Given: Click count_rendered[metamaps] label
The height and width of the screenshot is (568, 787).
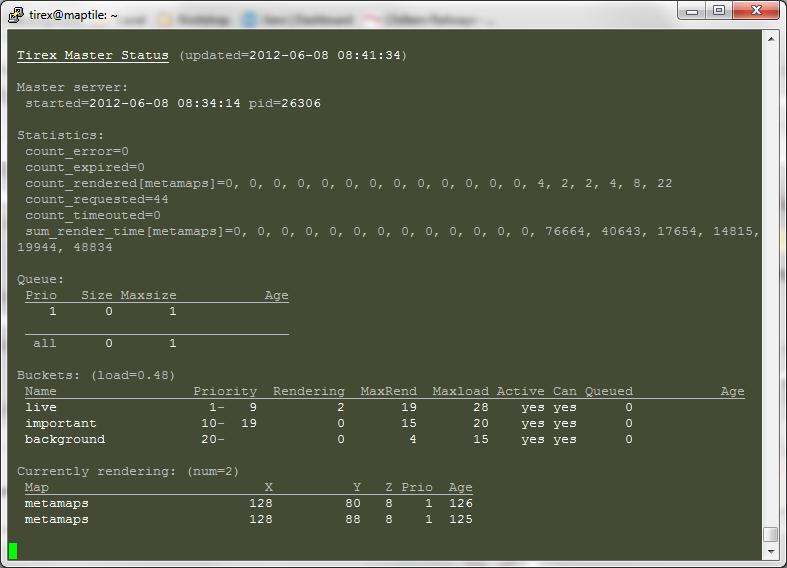Looking at the screenshot, I should tap(121, 184).
